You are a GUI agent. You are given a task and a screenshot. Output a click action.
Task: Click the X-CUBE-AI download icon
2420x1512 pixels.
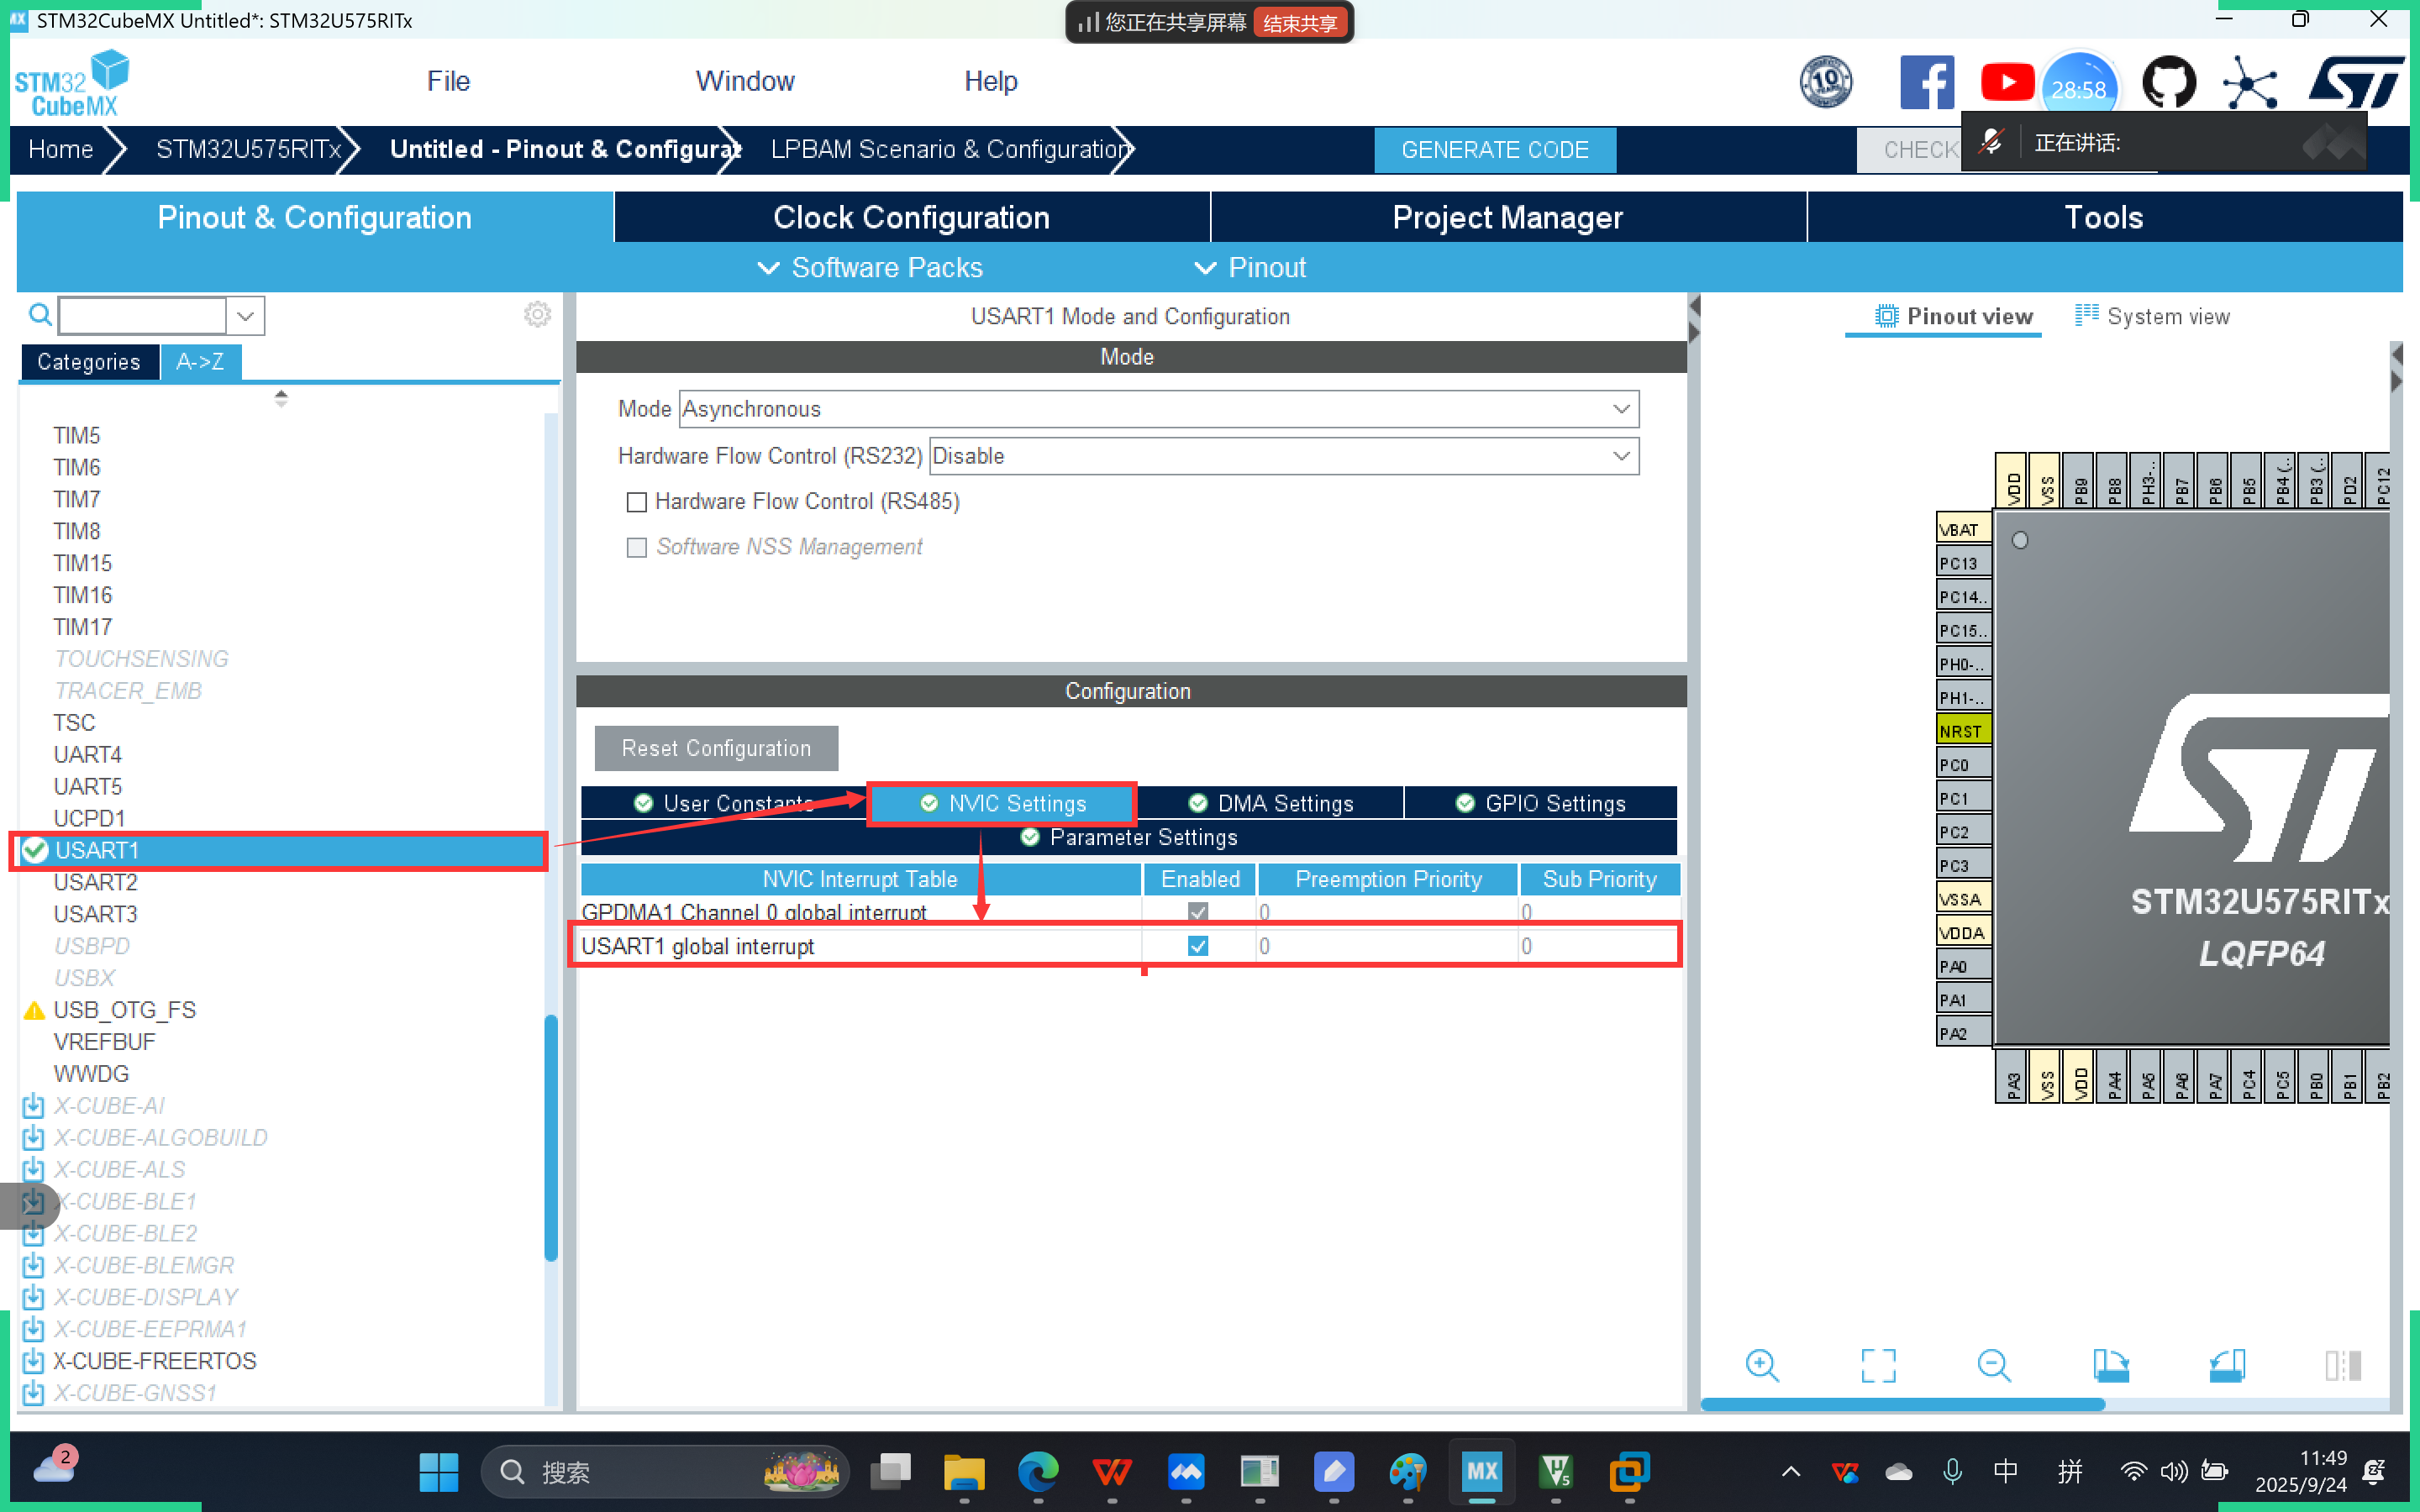(33, 1106)
